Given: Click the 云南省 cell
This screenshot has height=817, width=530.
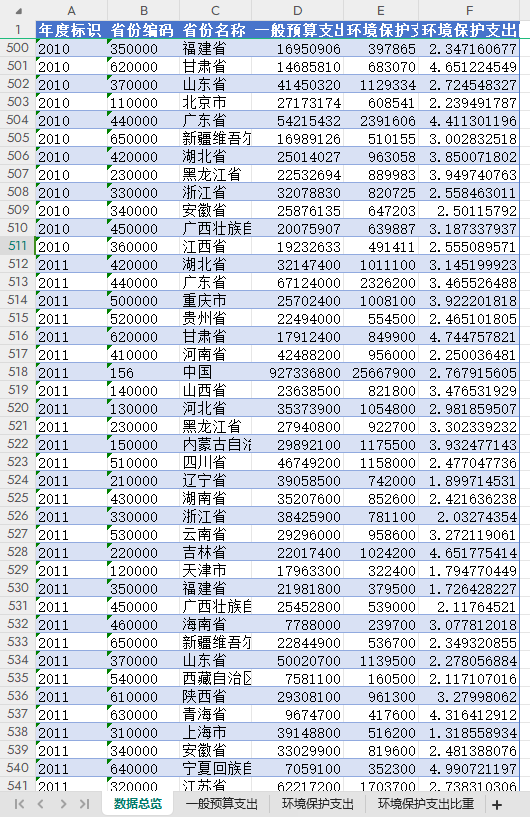Looking at the screenshot, I should pyautogui.click(x=215, y=535).
